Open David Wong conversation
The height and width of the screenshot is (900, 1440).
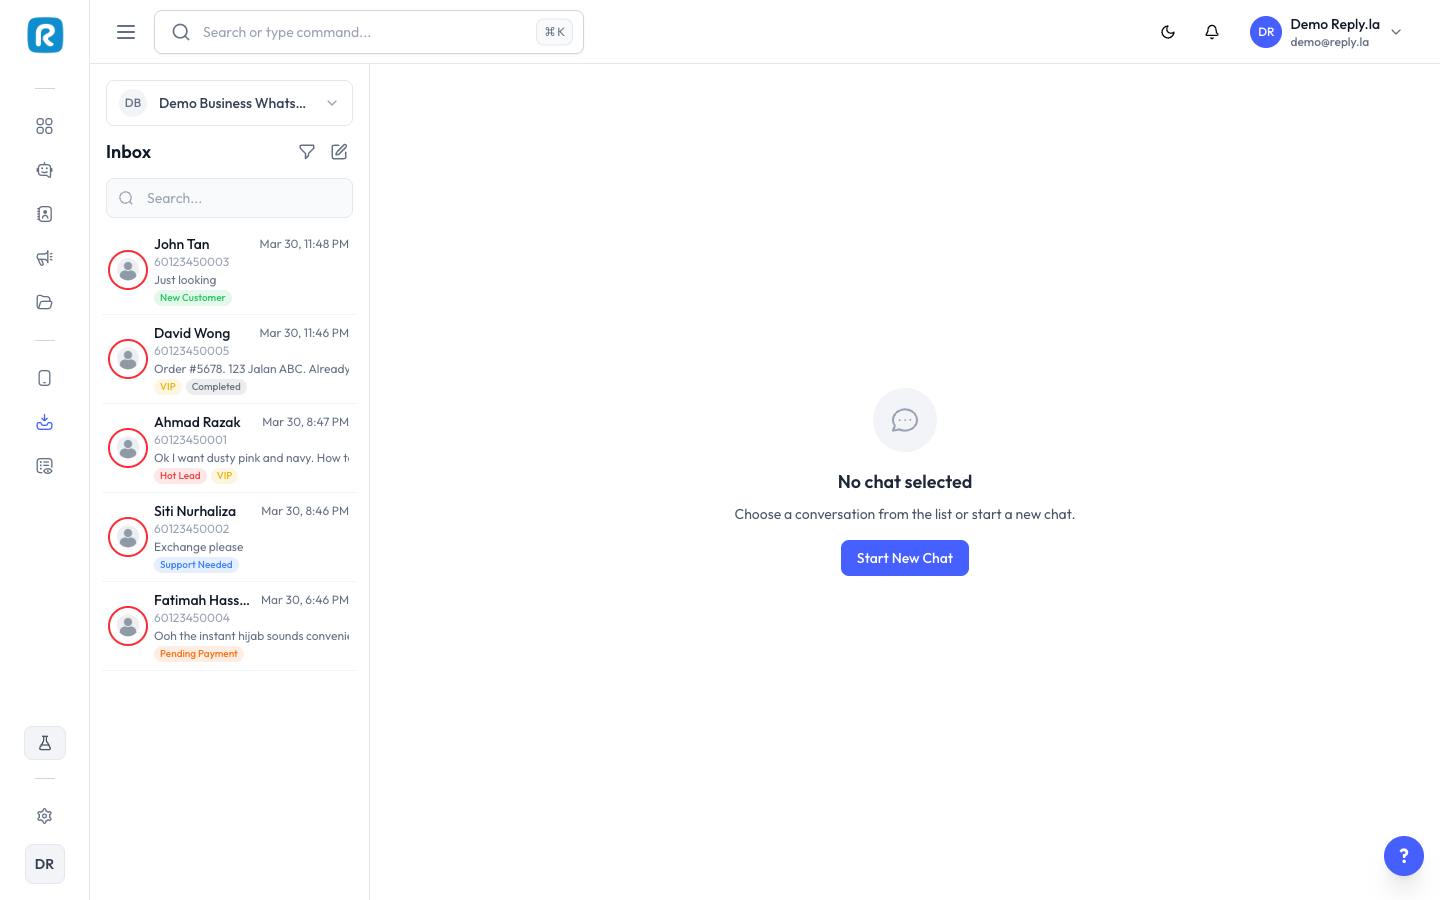click(x=229, y=359)
